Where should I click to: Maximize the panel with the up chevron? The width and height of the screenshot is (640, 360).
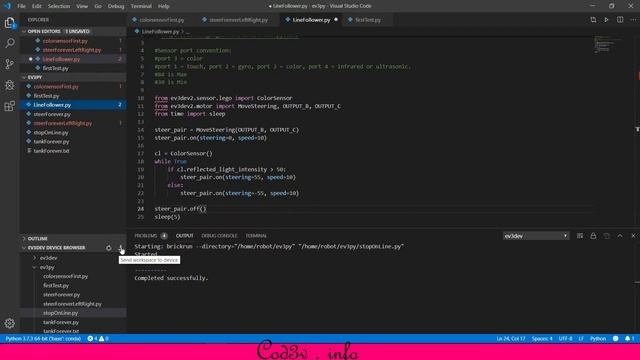[620, 236]
